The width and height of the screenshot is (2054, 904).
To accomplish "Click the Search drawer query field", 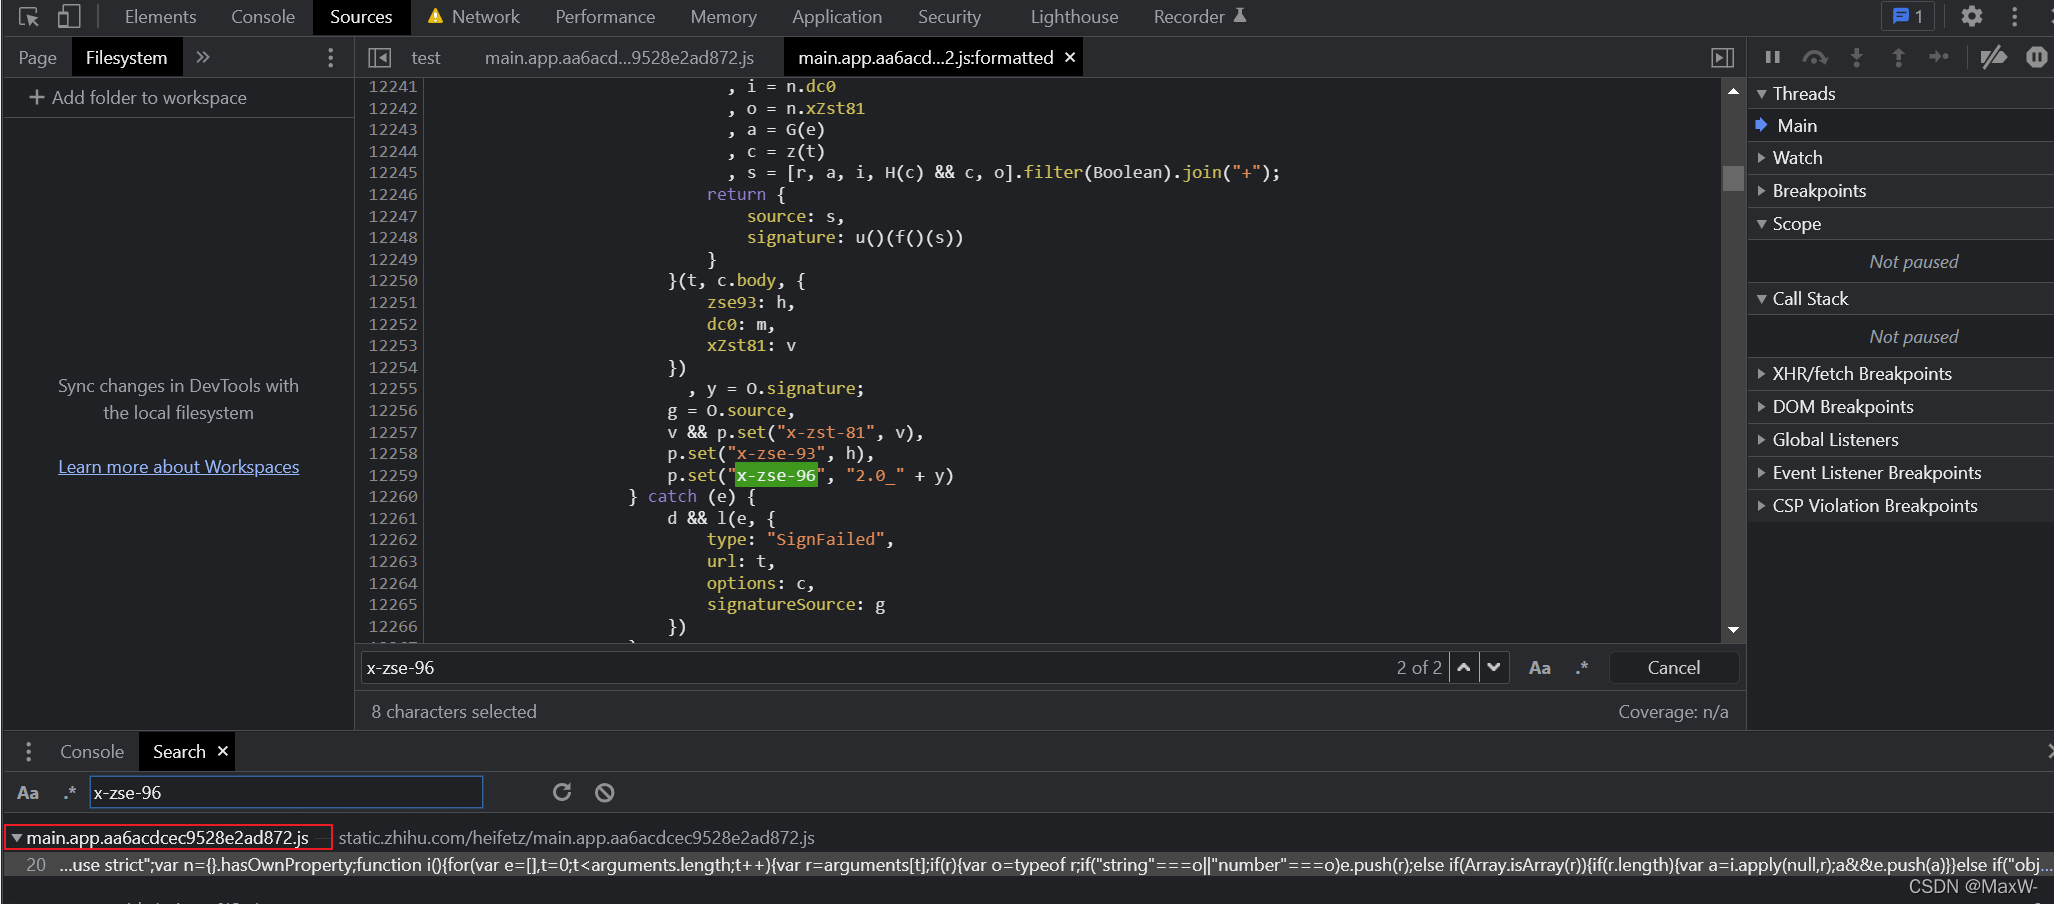I will click(286, 793).
